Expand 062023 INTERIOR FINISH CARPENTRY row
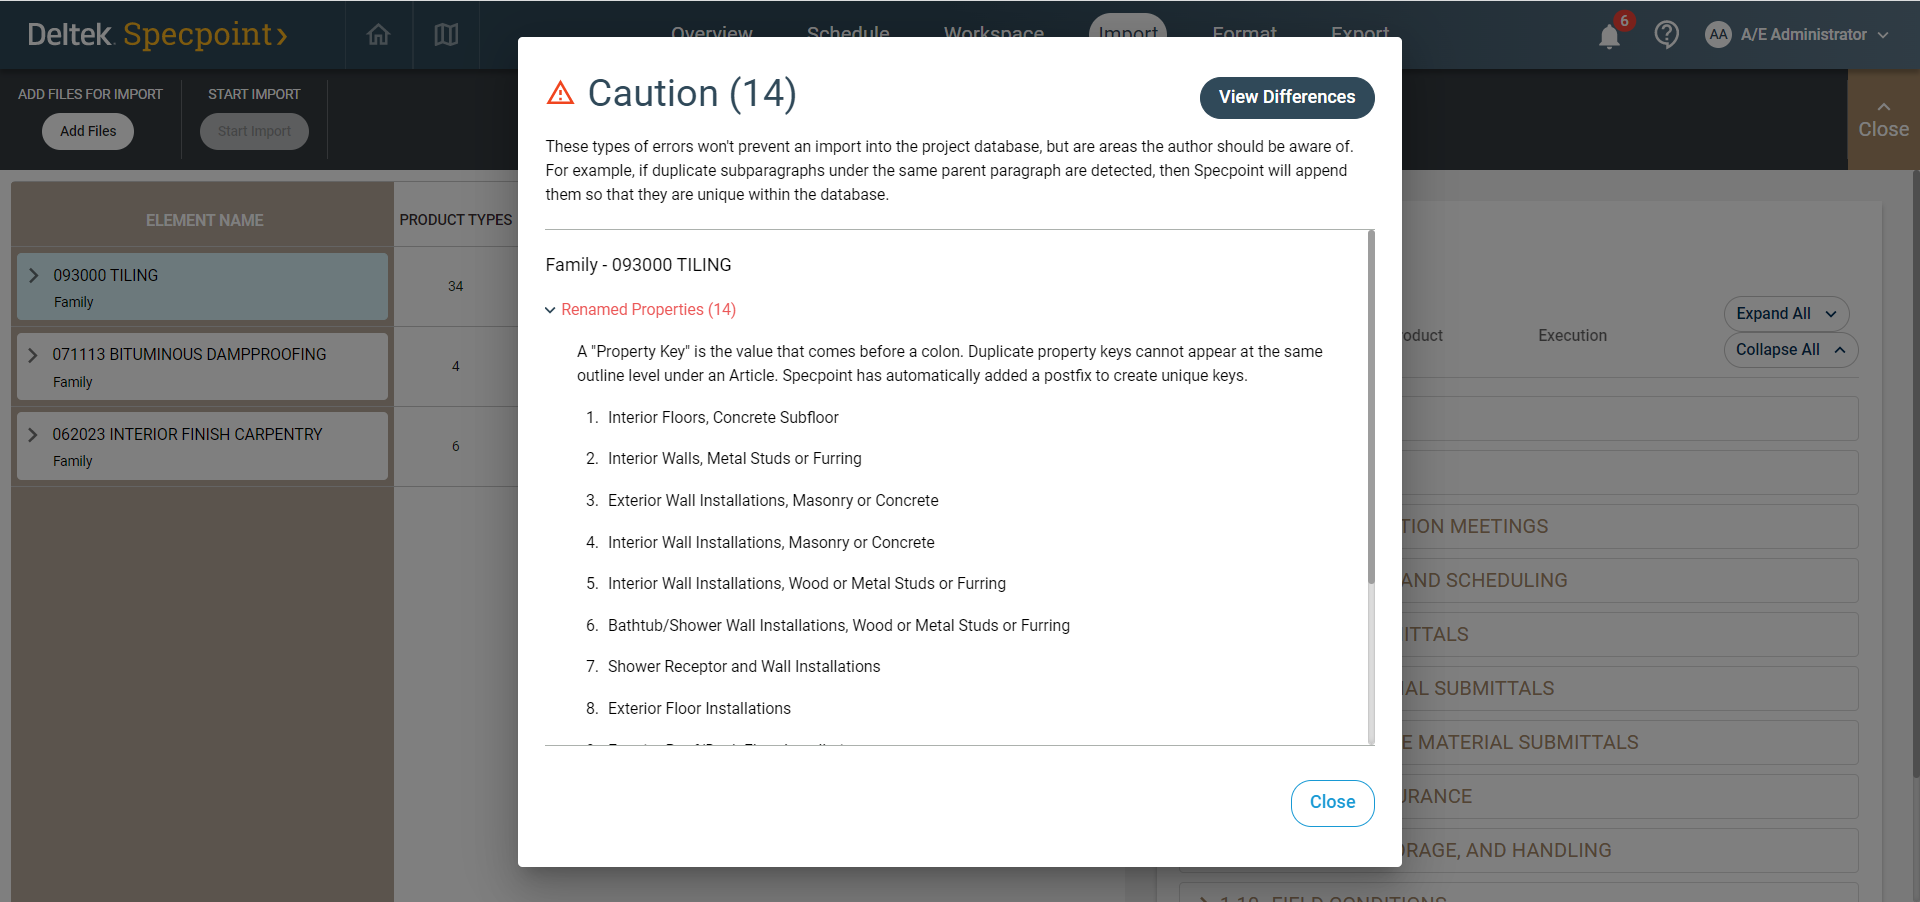1920x902 pixels. pyautogui.click(x=33, y=435)
